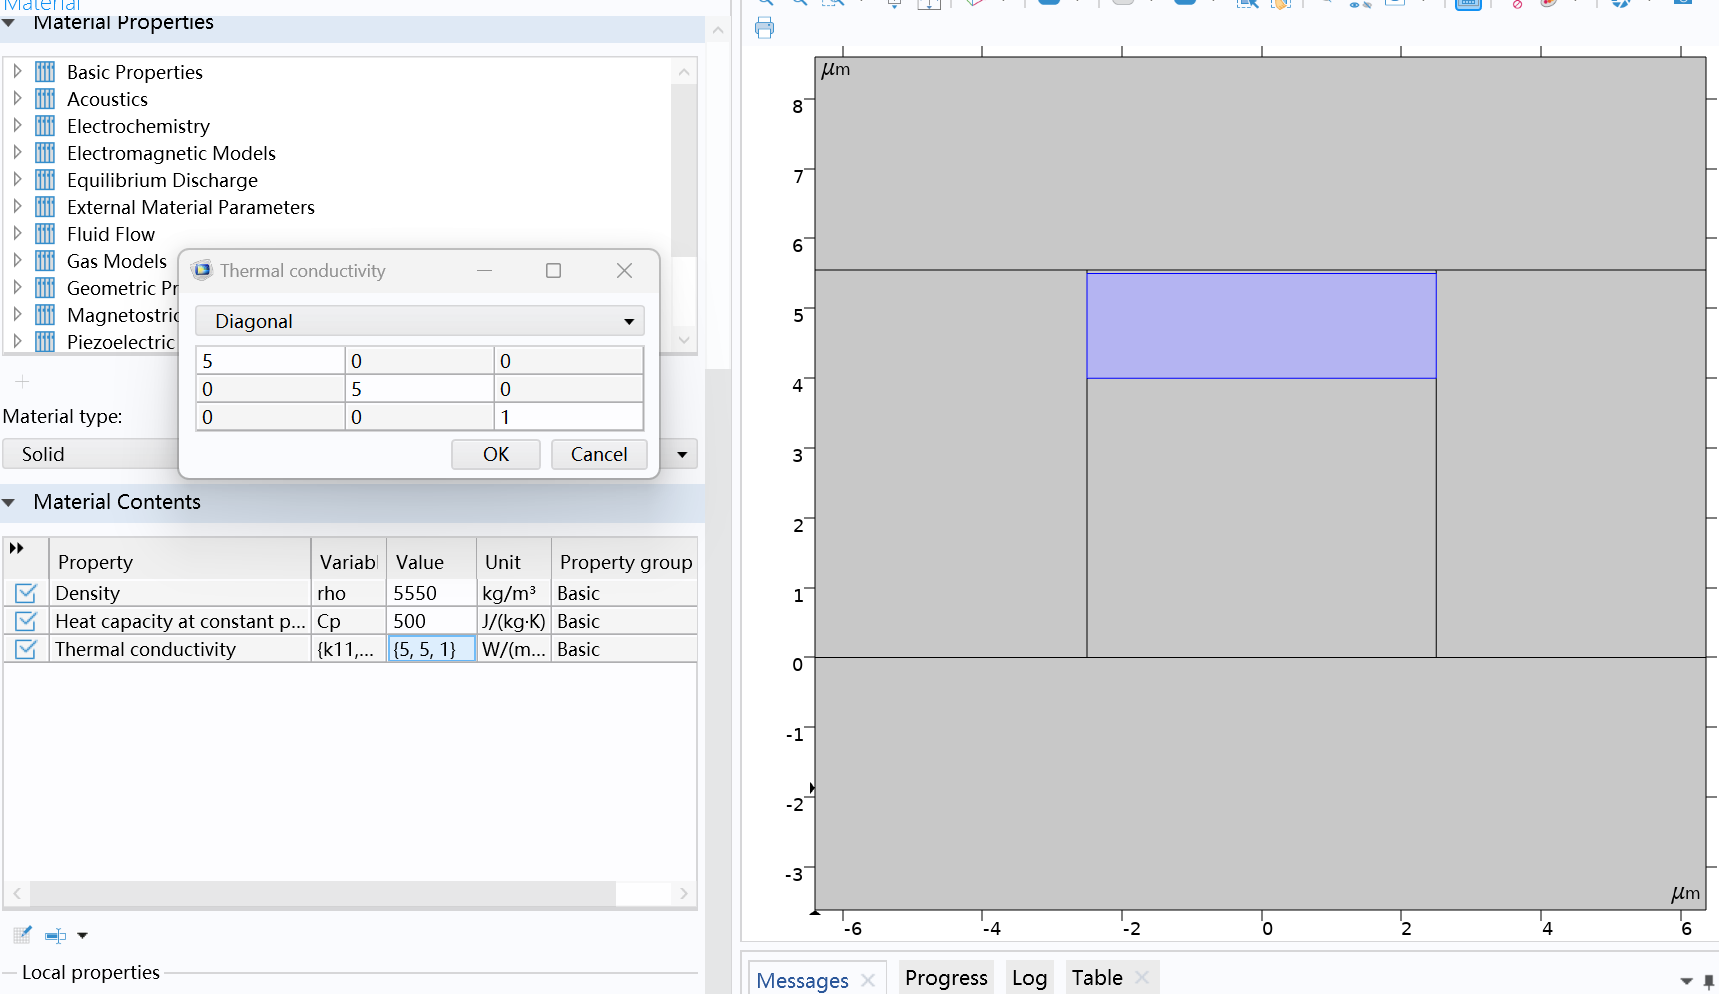This screenshot has width=1719, height=994.
Task: Click the pin icon beside Table tab
Action: click(x=1708, y=981)
